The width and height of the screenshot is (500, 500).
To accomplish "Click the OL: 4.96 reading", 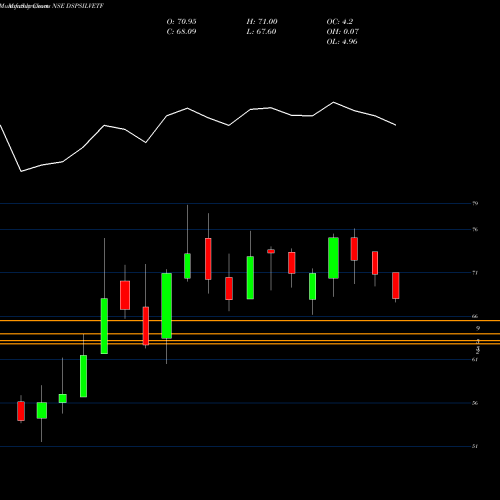I will (342, 42).
